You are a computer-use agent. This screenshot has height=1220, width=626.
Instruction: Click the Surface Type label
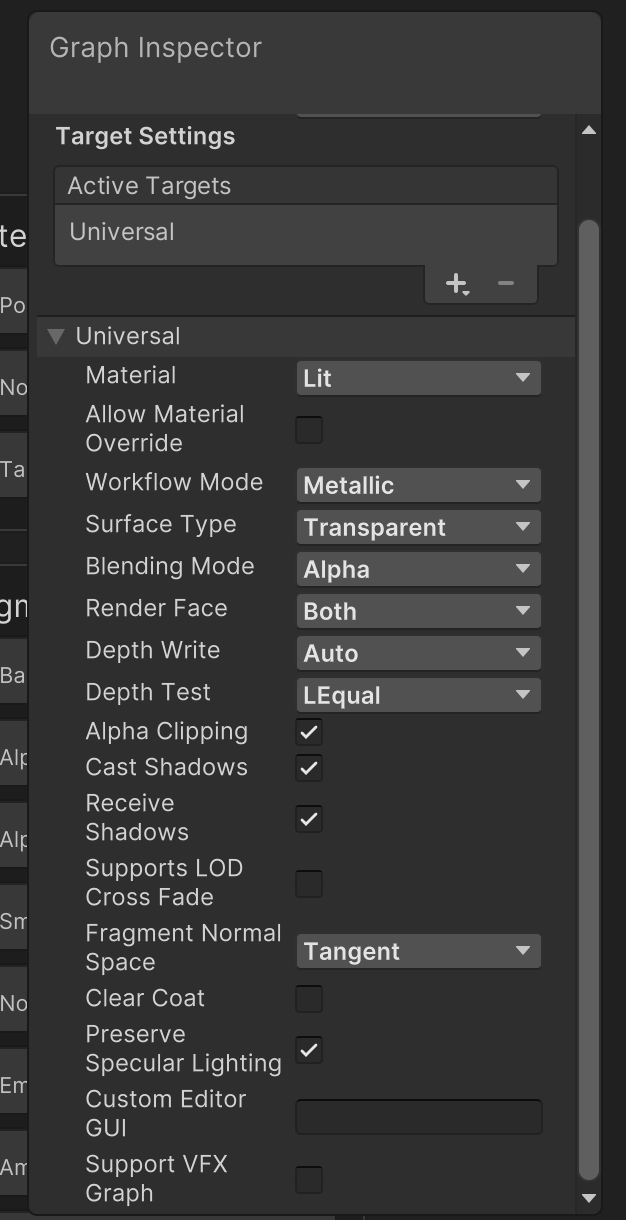point(161,524)
